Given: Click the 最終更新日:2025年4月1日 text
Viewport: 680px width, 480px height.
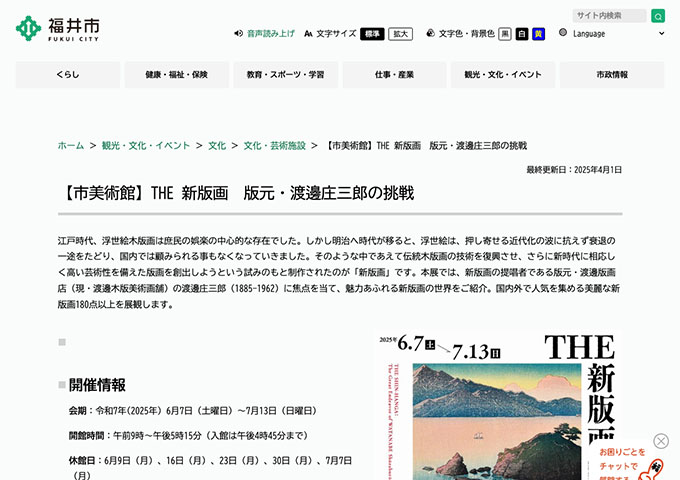Looking at the screenshot, I should 574,170.
